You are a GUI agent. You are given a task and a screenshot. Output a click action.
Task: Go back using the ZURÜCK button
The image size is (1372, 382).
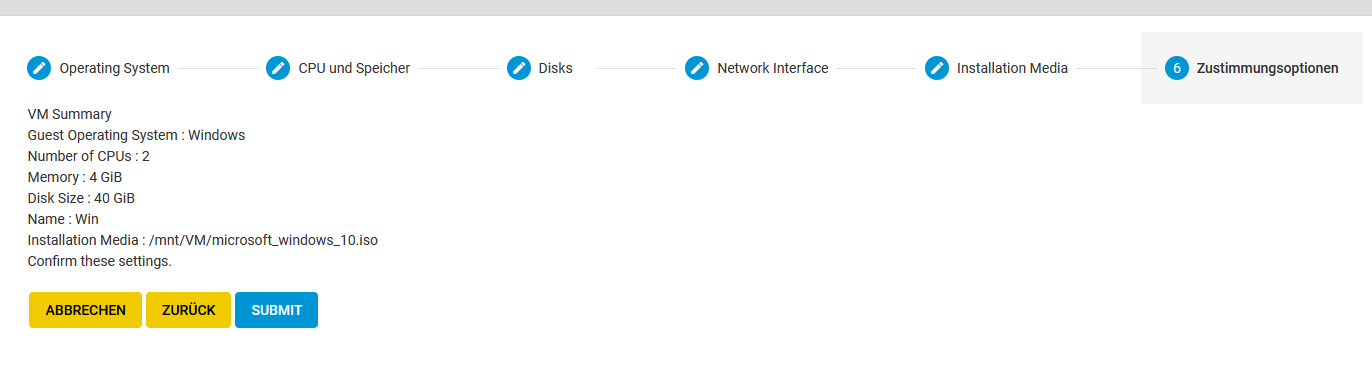188,310
